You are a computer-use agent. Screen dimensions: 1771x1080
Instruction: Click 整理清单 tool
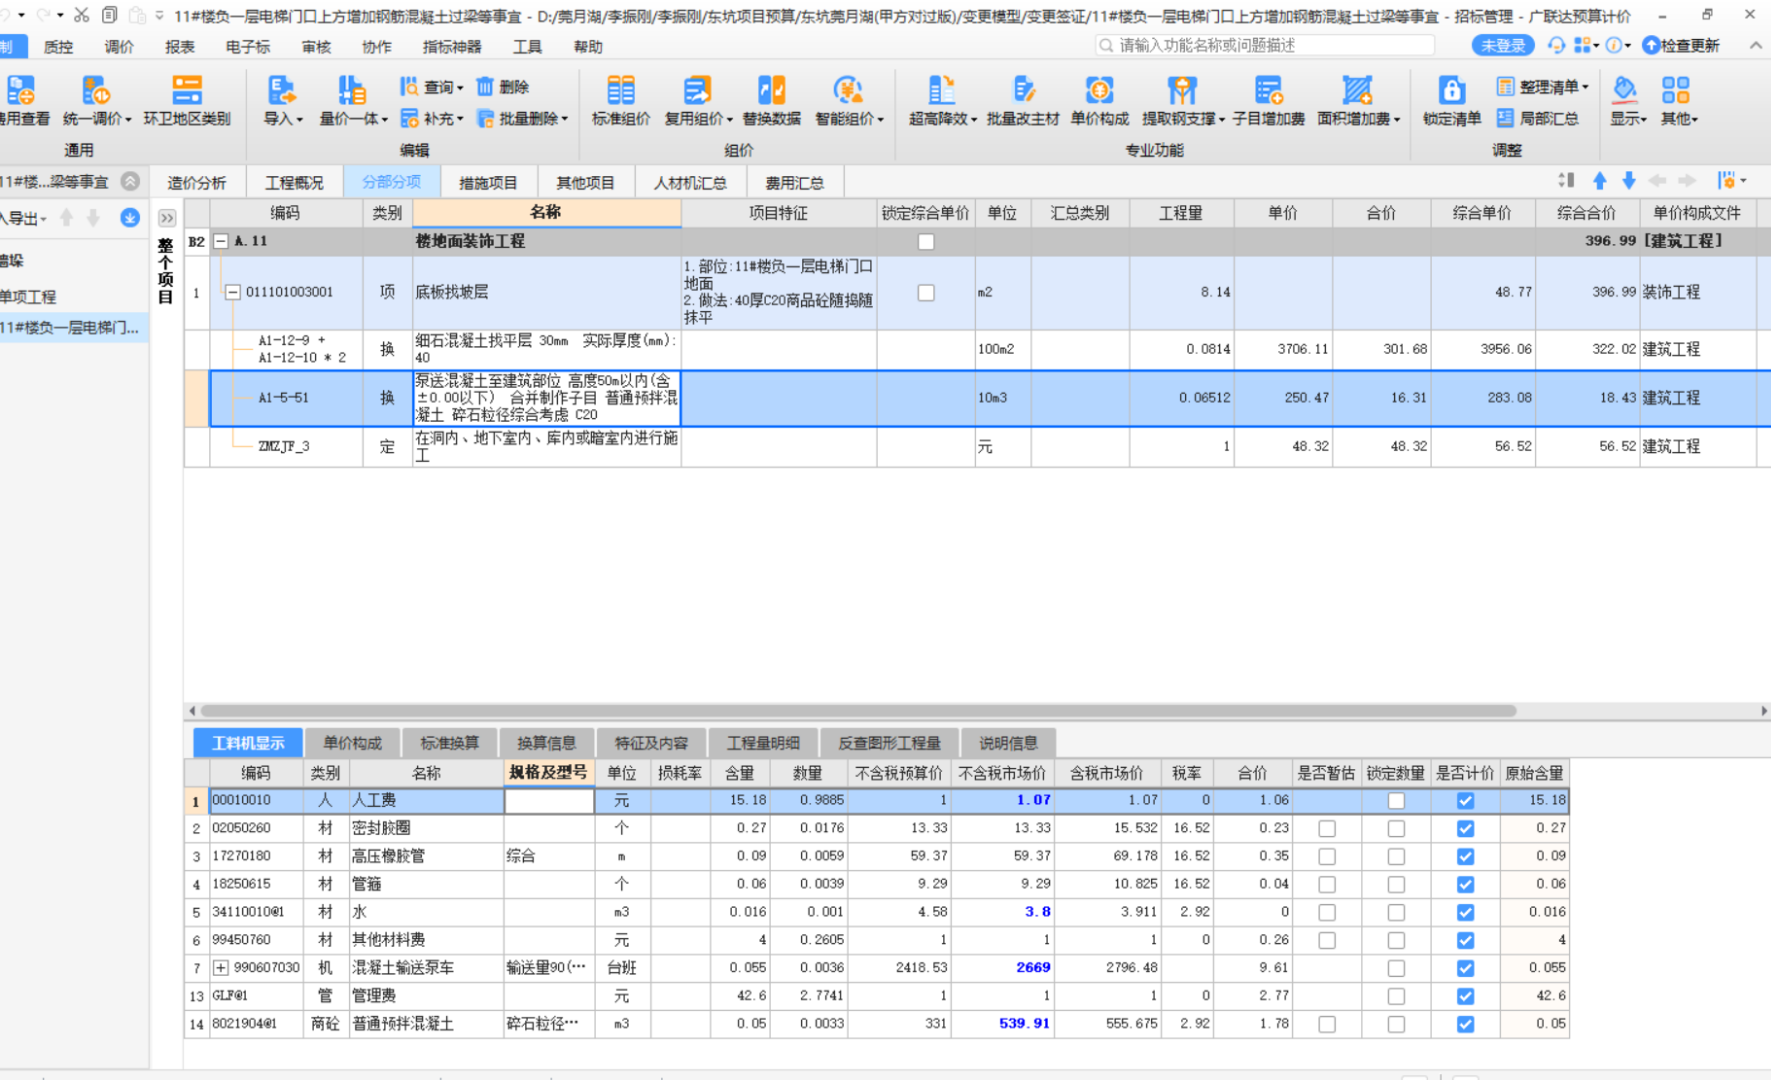1542,87
